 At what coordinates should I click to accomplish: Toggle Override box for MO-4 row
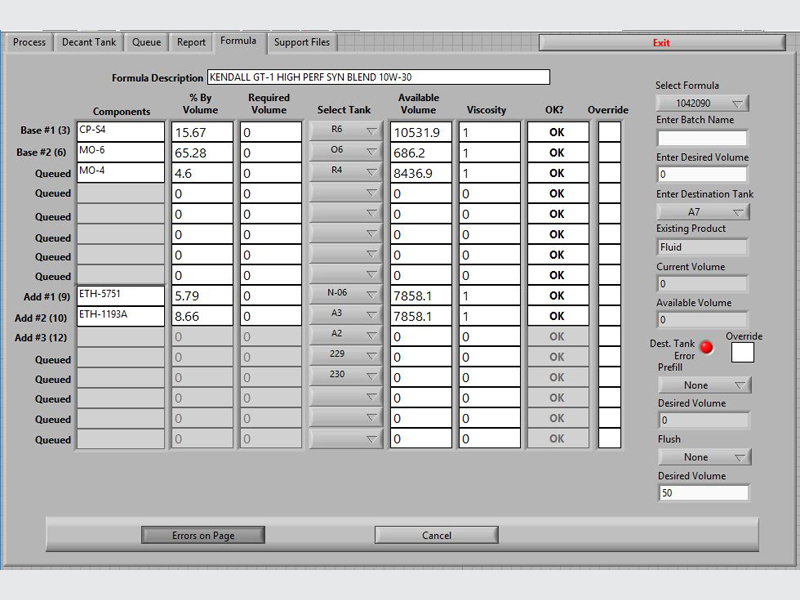[x=609, y=172]
